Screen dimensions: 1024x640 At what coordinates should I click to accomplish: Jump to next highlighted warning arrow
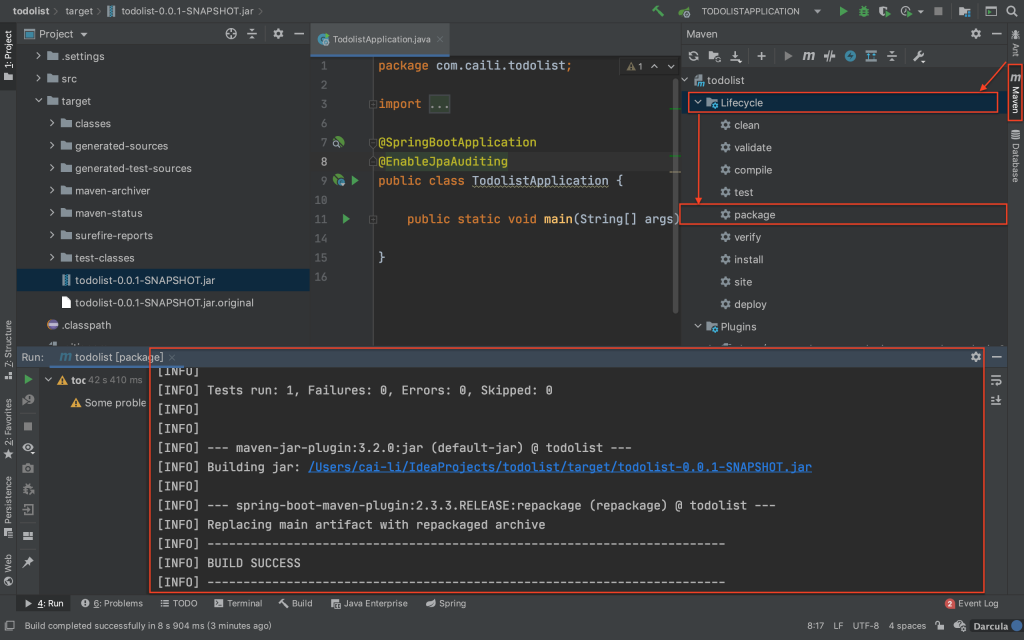[671, 66]
